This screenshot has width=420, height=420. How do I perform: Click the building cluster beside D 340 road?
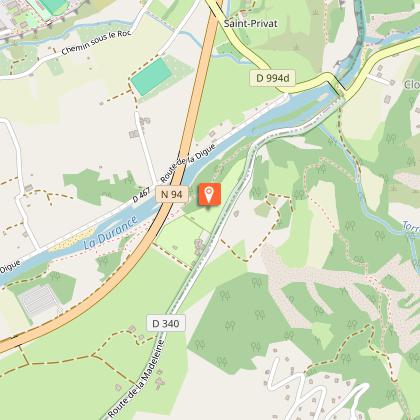[200, 246]
